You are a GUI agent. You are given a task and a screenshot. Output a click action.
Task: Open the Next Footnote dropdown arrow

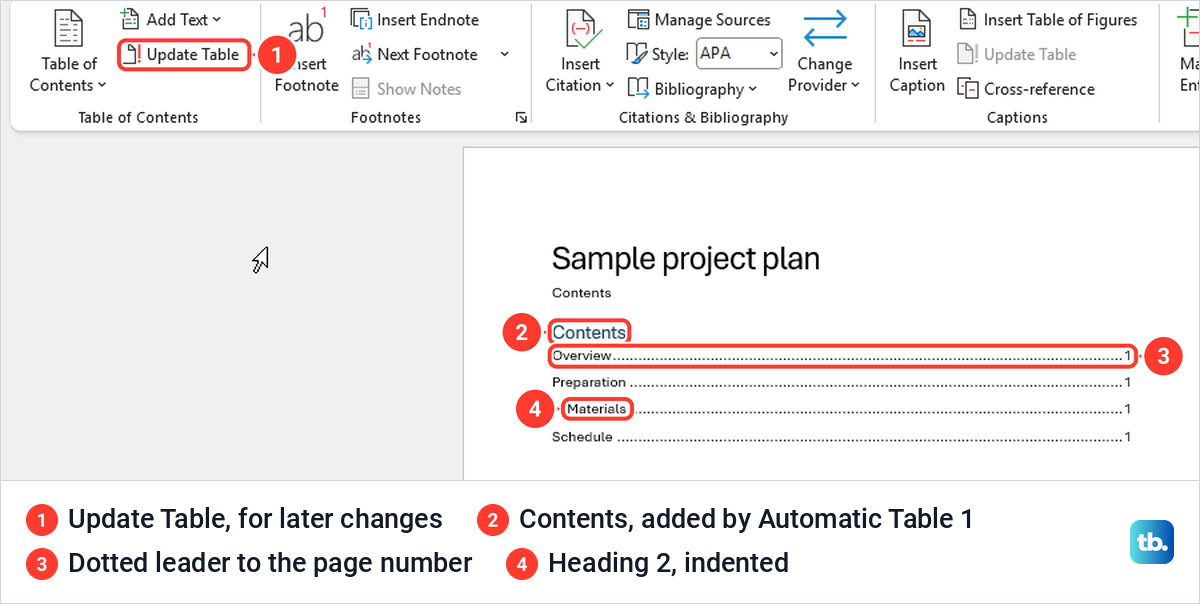tap(504, 54)
